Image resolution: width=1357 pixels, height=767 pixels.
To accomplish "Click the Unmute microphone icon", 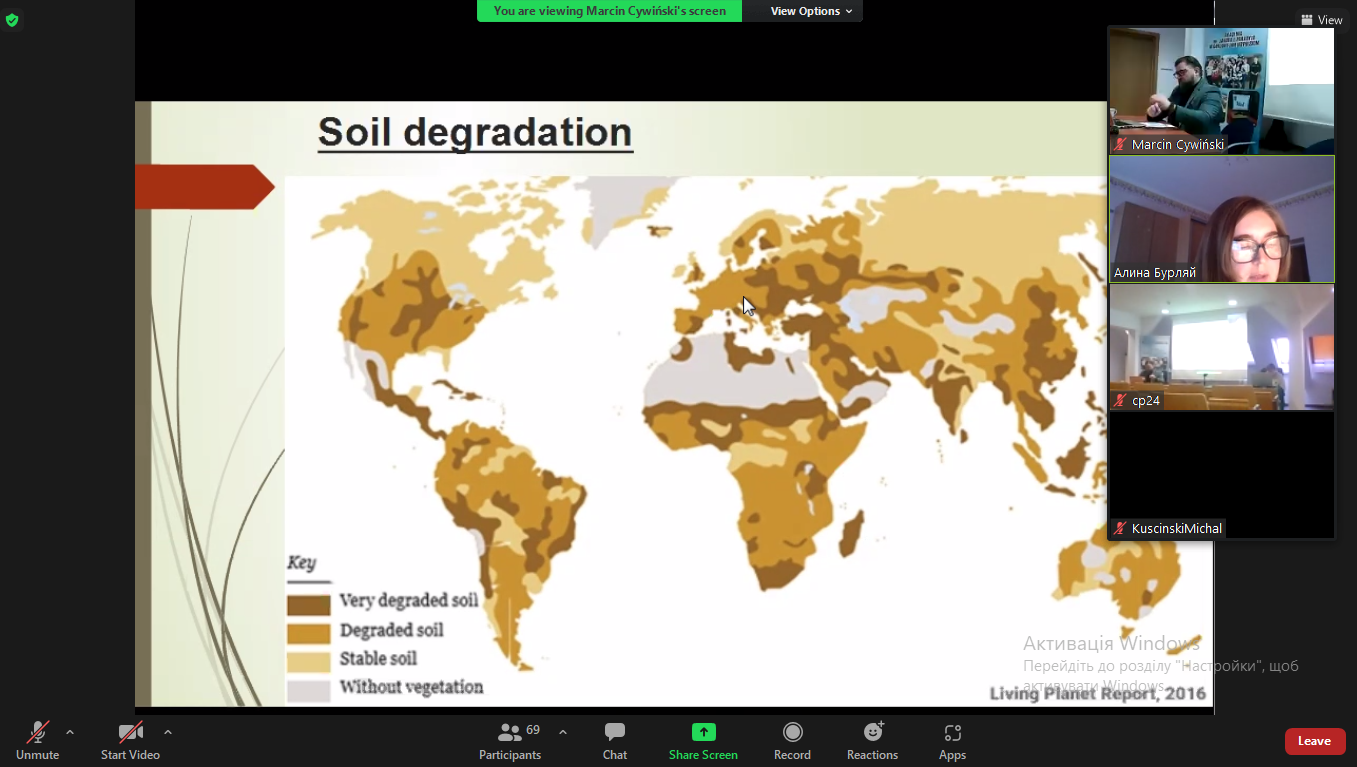I will click(38, 733).
